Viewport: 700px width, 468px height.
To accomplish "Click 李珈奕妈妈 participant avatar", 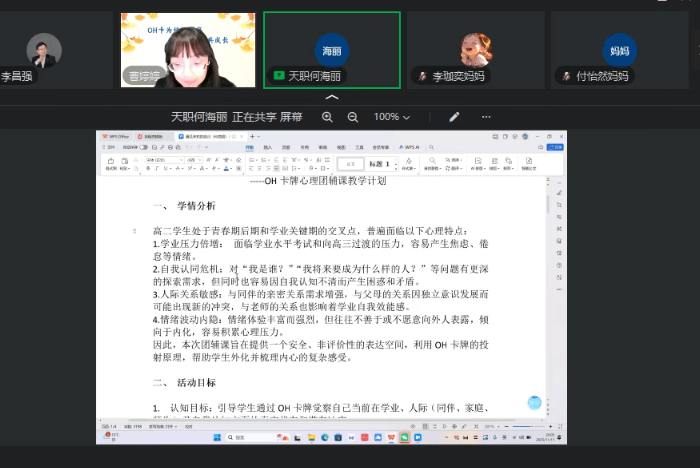I will click(475, 49).
